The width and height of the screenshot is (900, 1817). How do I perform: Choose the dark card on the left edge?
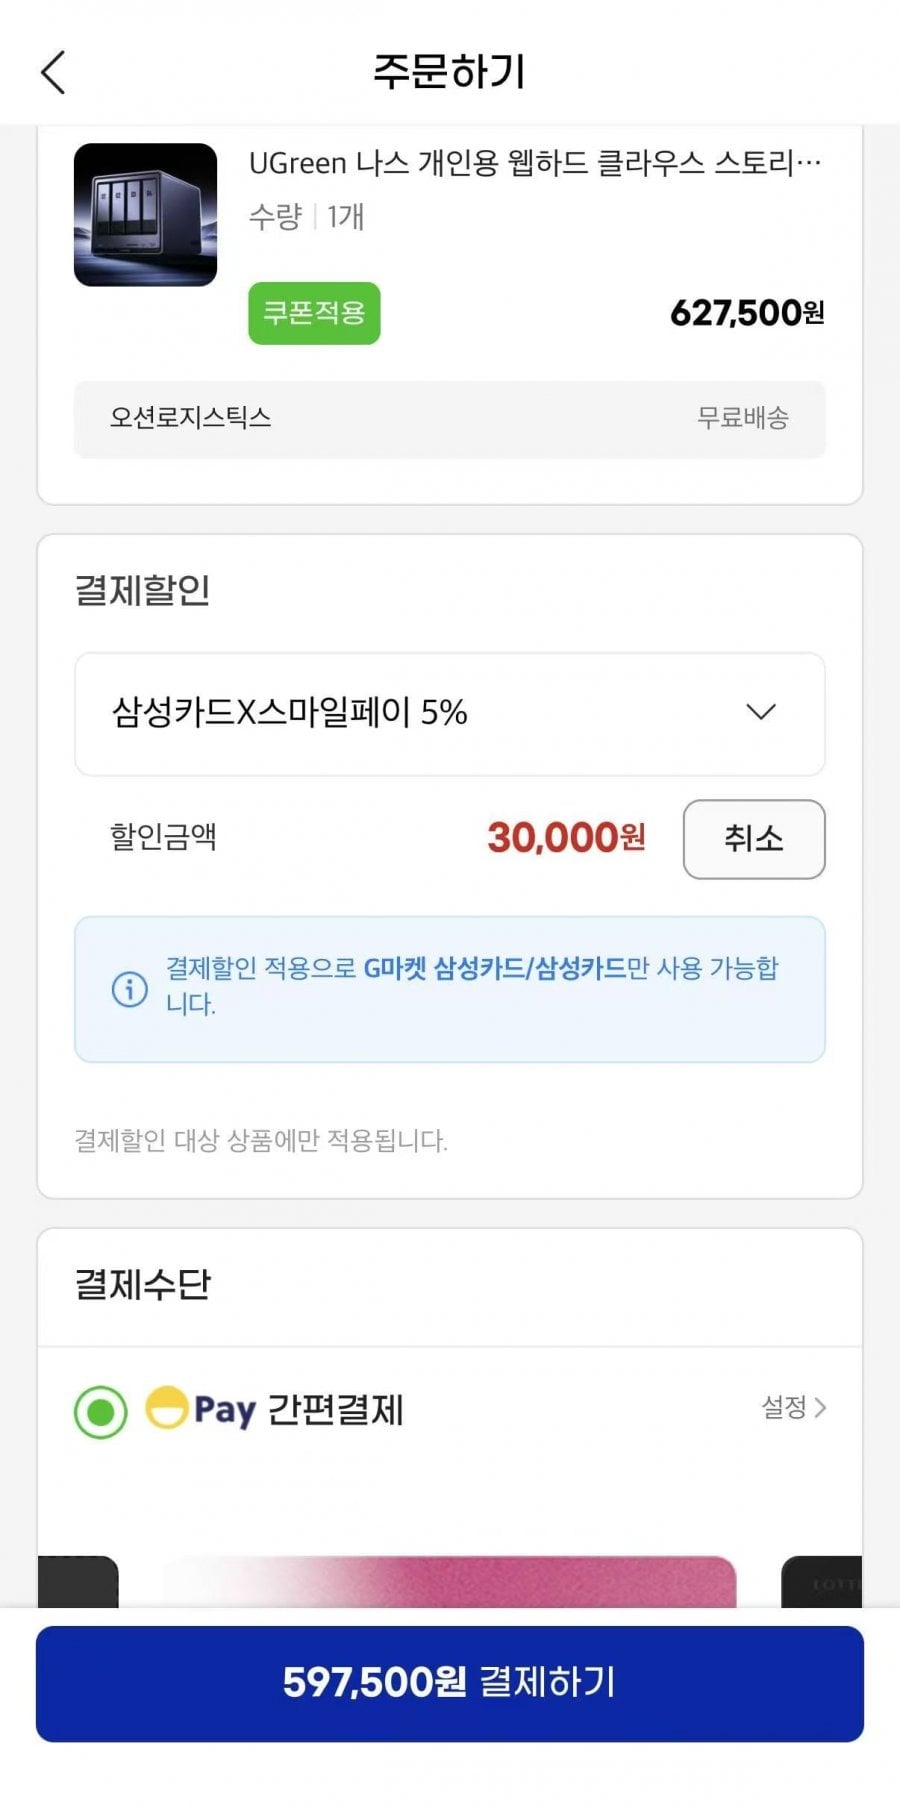click(x=78, y=1582)
